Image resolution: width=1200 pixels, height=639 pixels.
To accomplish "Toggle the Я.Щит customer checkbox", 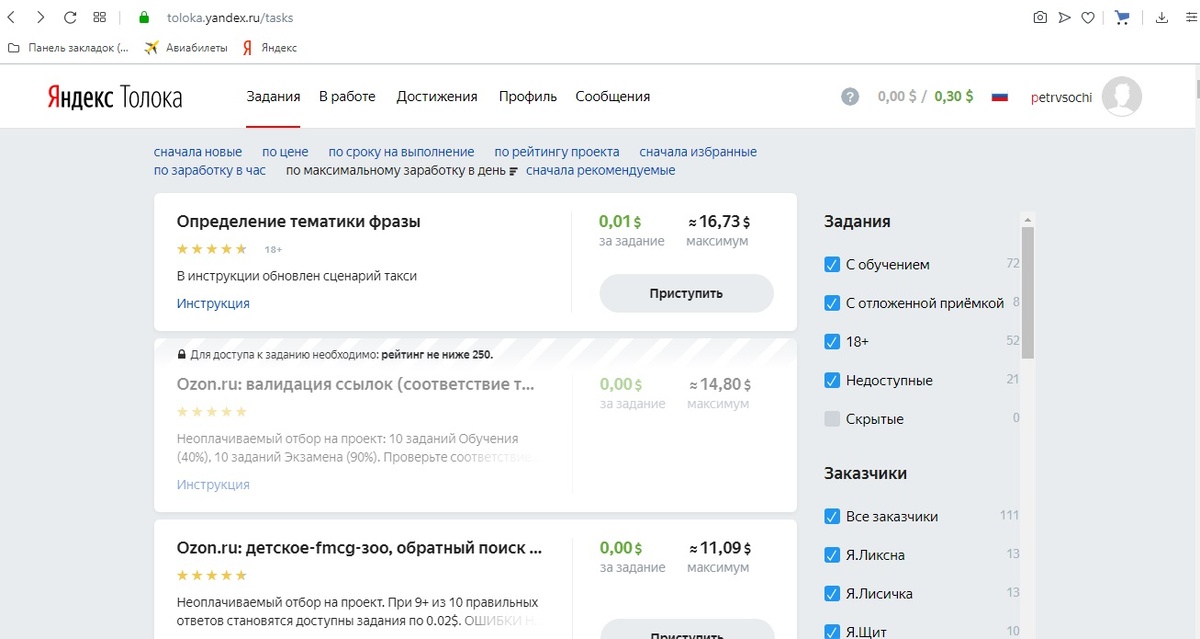I will (x=832, y=631).
